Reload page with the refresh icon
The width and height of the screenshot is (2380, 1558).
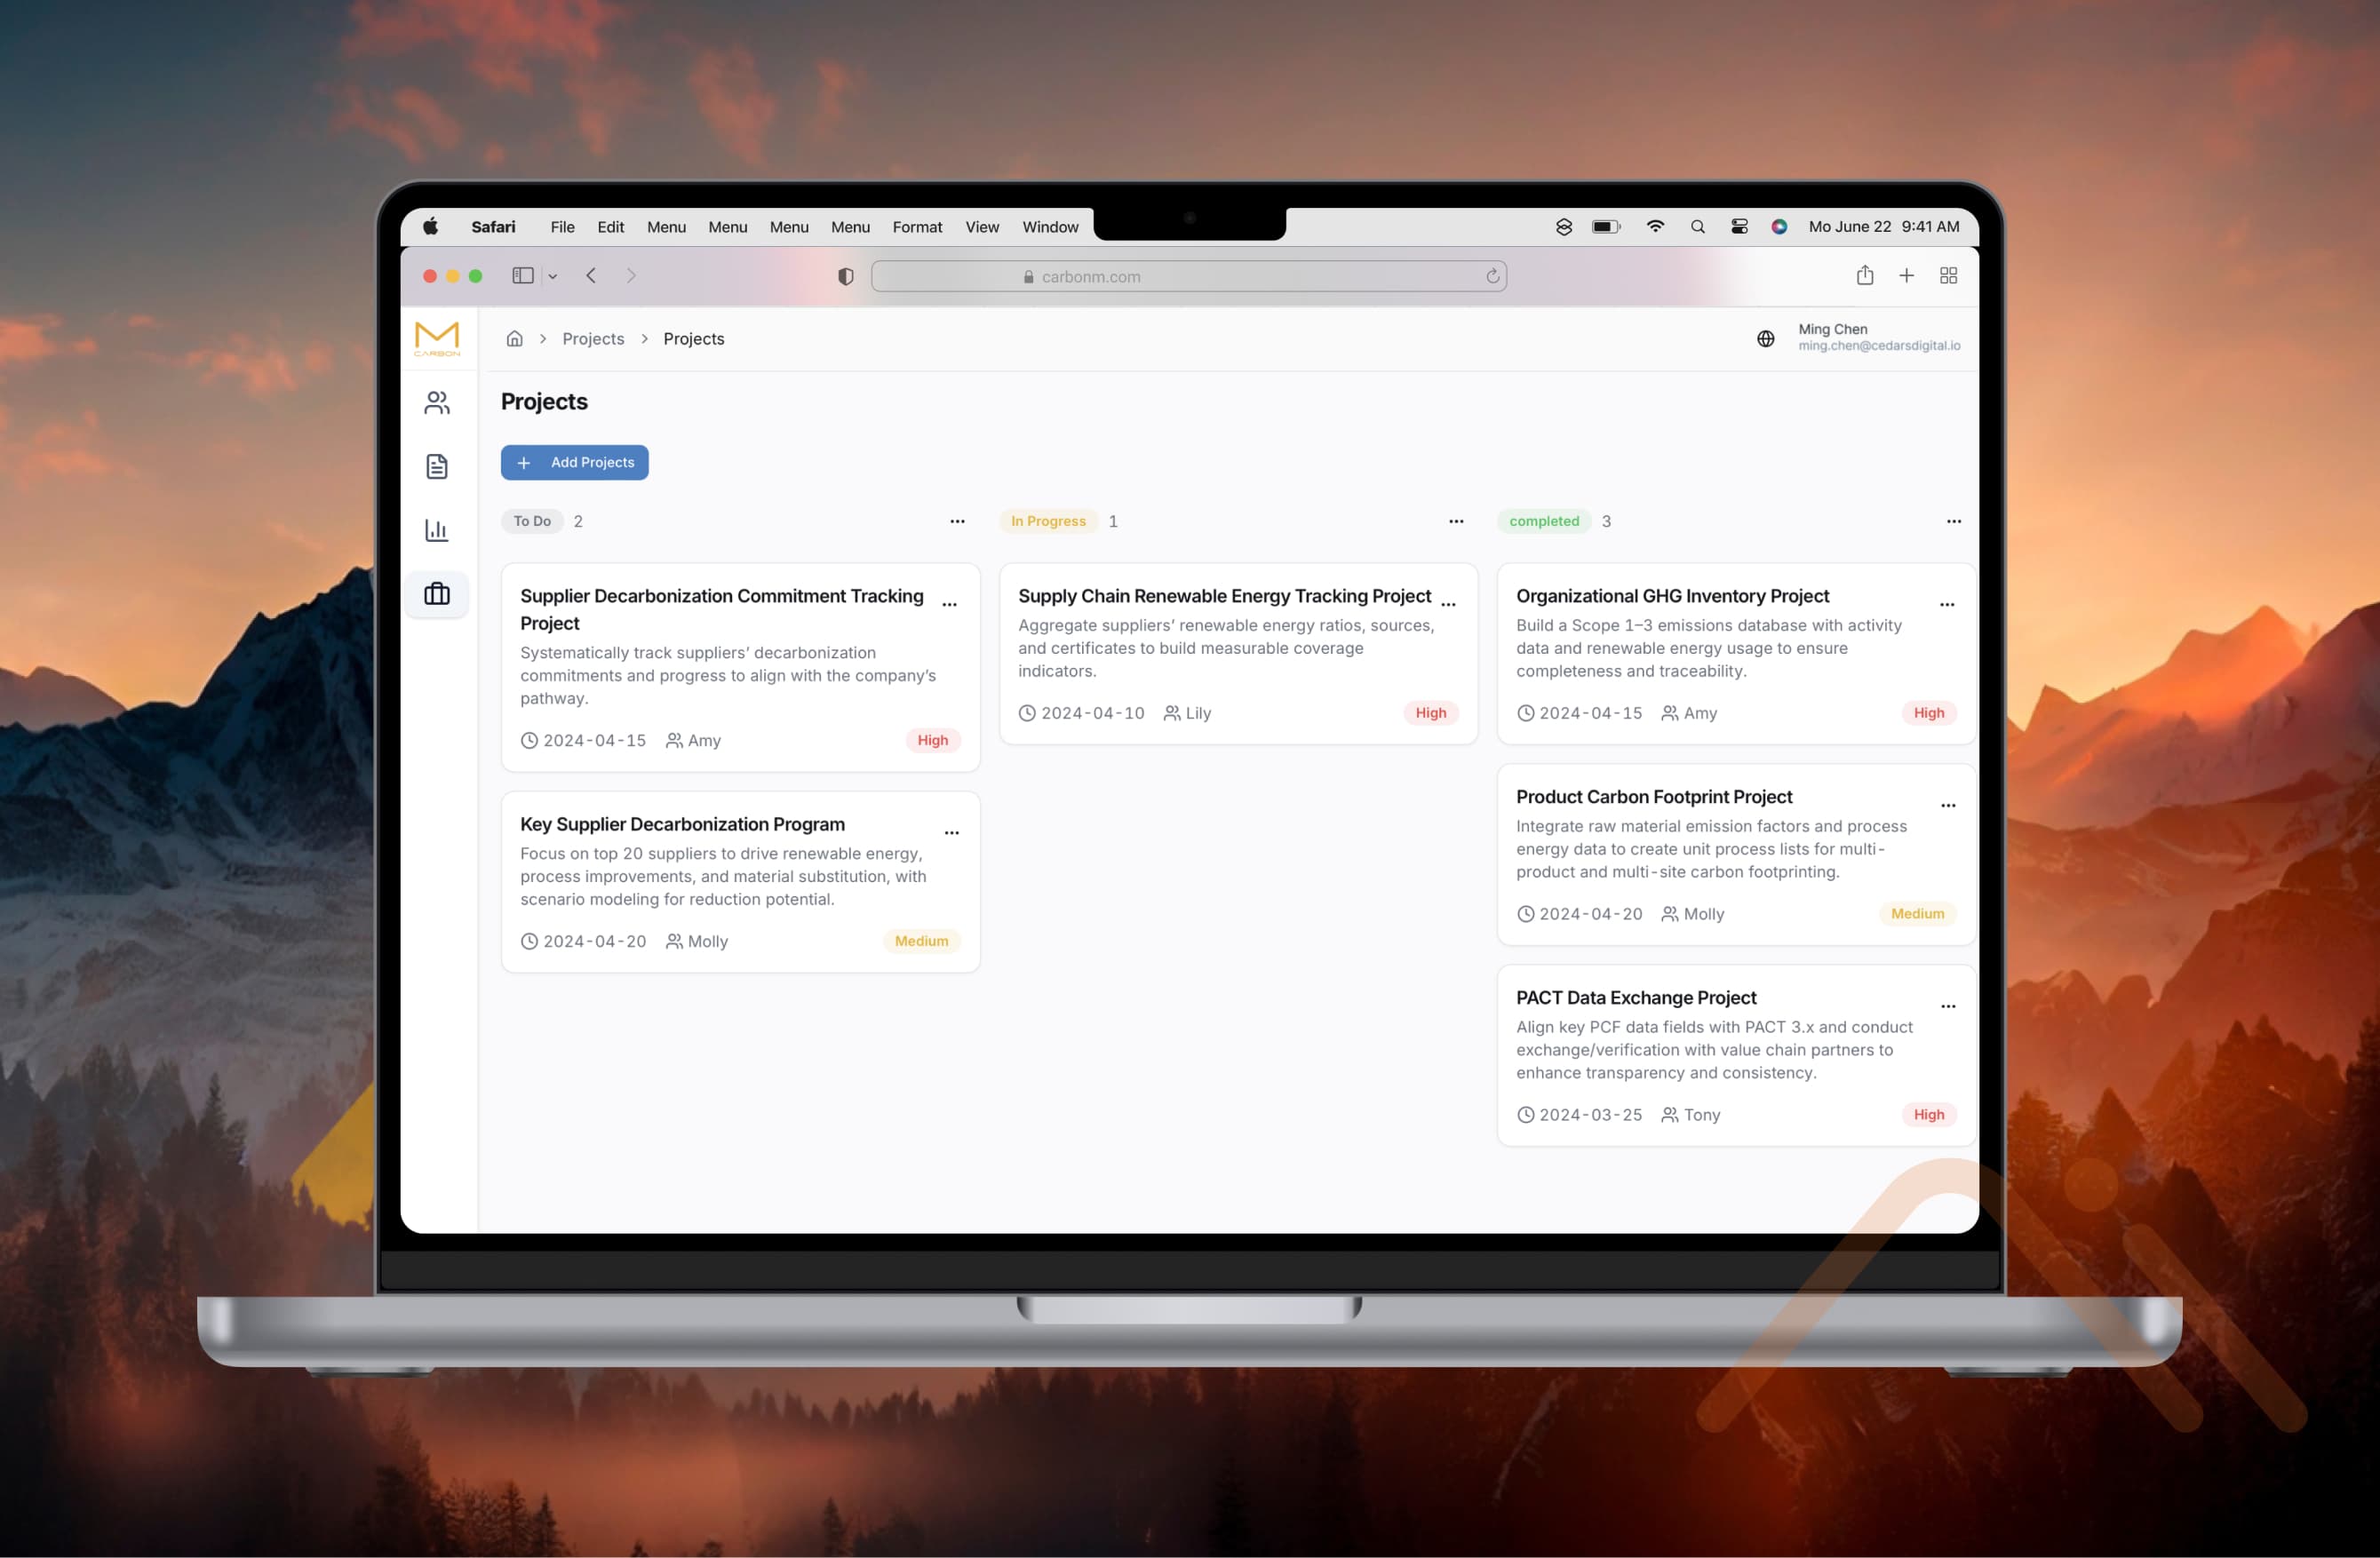click(1492, 276)
